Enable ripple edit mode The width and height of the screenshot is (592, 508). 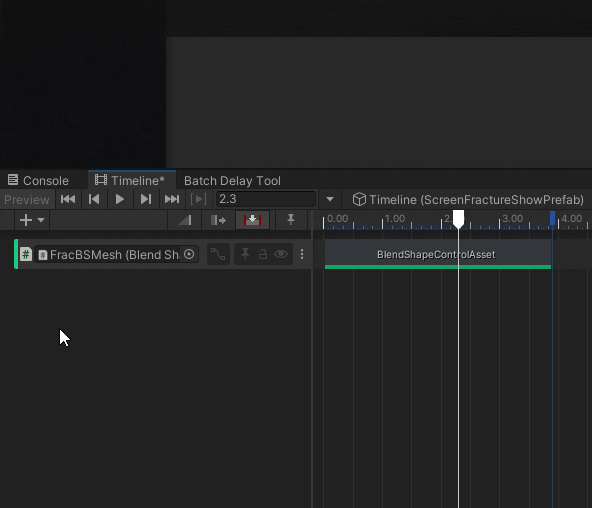[x=218, y=220]
